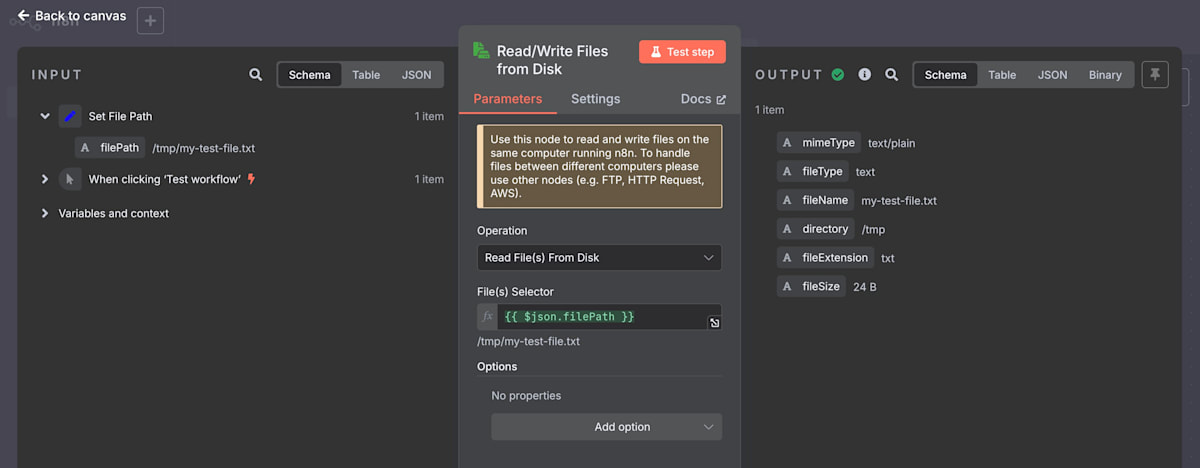Viewport: 1200px width, 468px height.
Task: Select the mimeType output pill
Action: (819, 143)
